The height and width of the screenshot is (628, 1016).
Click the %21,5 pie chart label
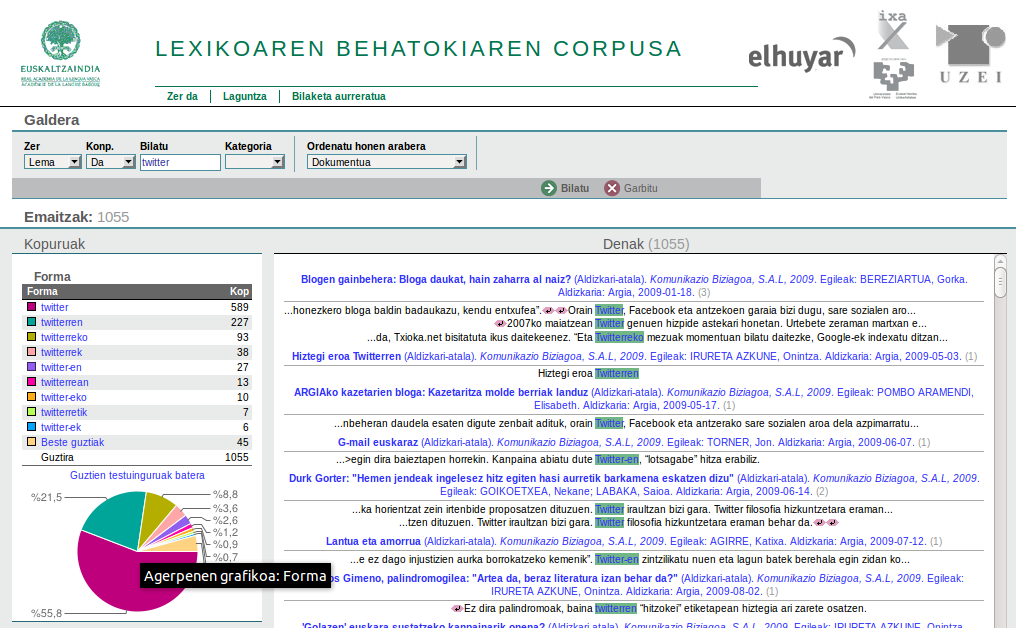point(47,497)
